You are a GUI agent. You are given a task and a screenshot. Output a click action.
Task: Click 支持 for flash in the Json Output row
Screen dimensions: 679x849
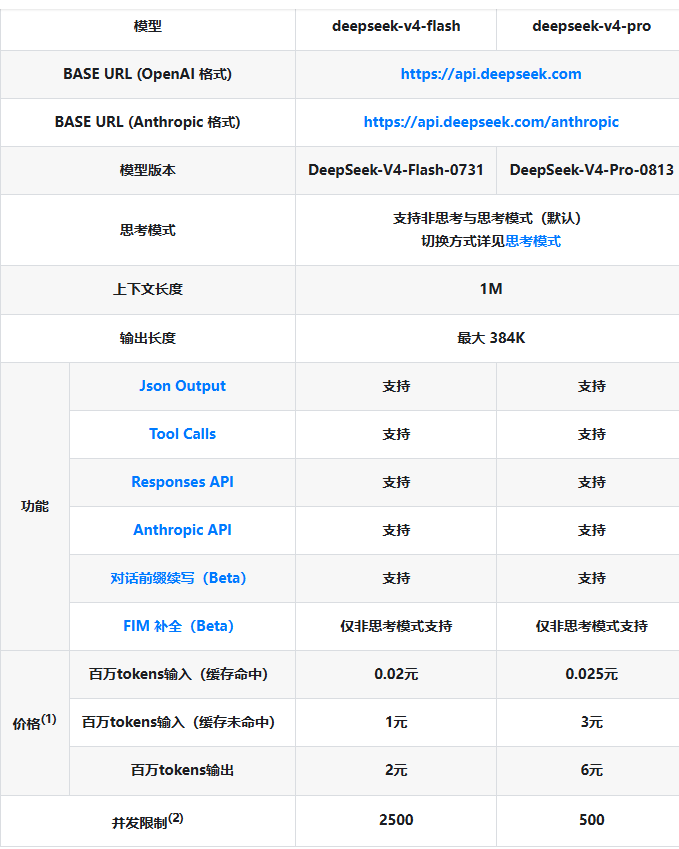click(x=396, y=387)
